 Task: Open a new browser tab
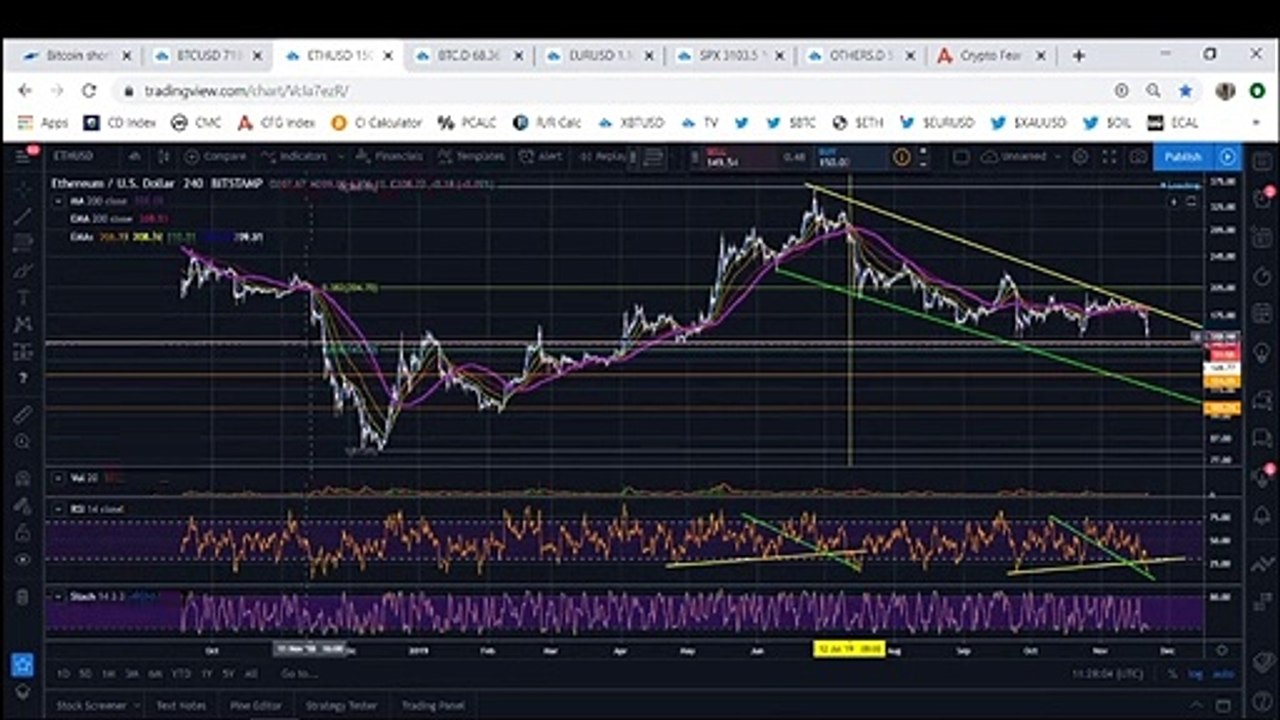[x=1078, y=56]
